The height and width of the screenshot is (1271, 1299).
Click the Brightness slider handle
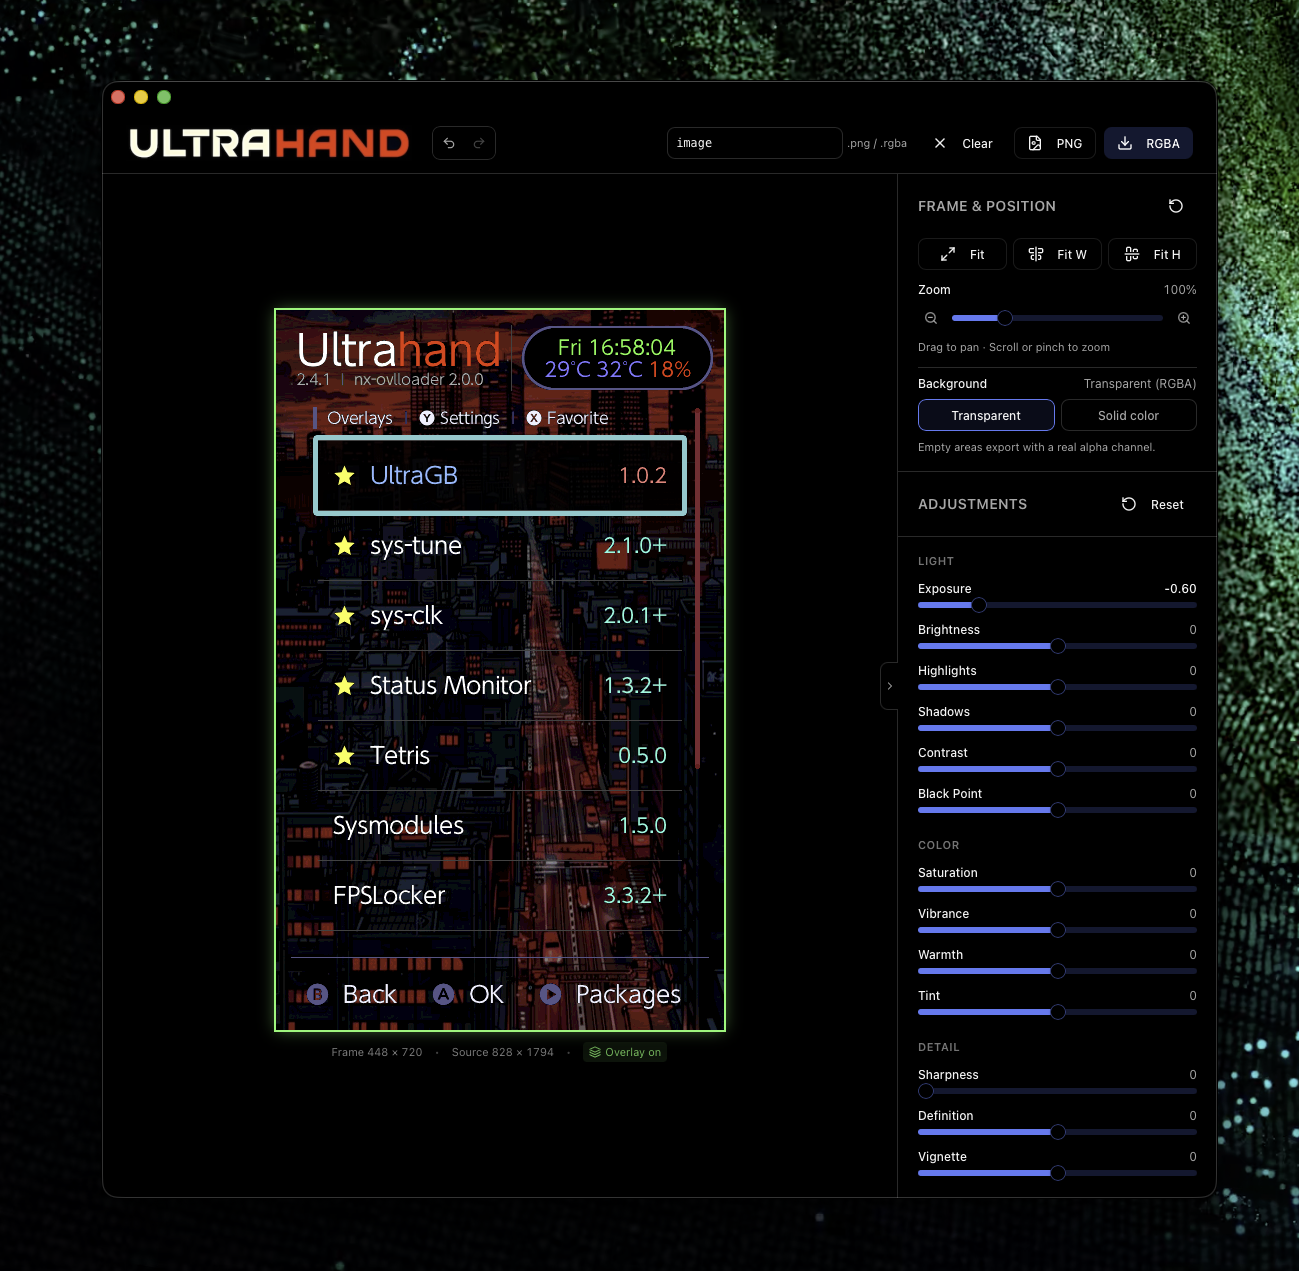point(1058,646)
